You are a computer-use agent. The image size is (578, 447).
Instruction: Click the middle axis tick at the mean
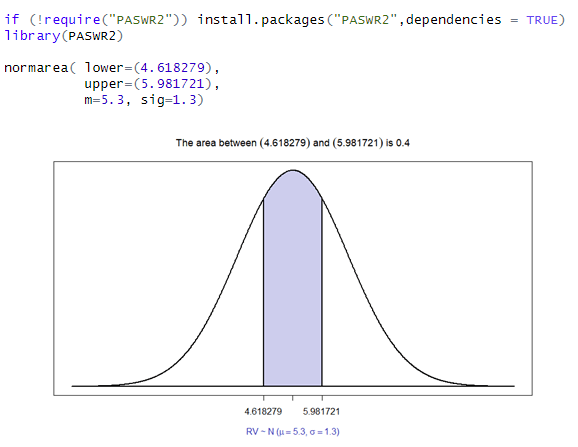pyautogui.click(x=293, y=398)
